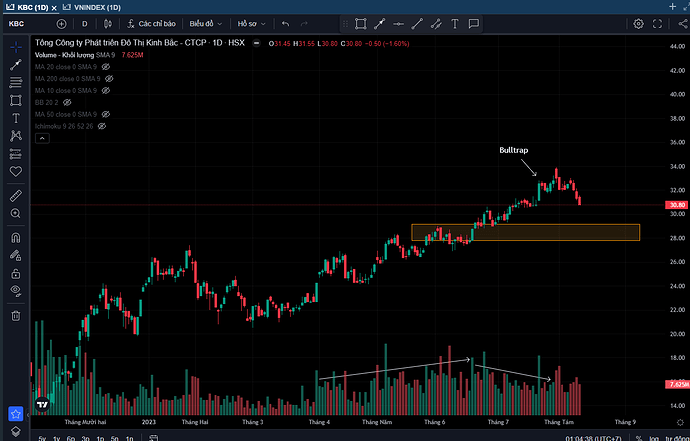
Task: Select the crosshair cursor tool
Action: [16, 47]
